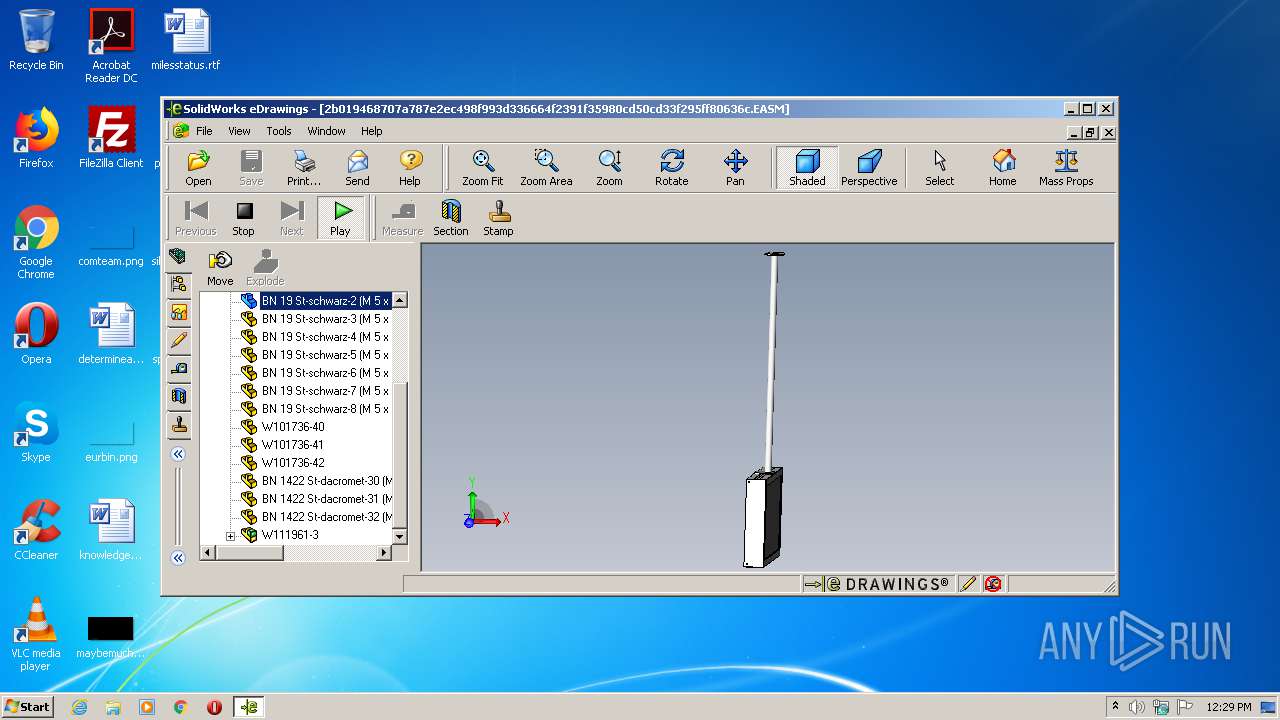The image size is (1280, 720).
Task: Select W101736-41 in the component tree
Action: 293,445
